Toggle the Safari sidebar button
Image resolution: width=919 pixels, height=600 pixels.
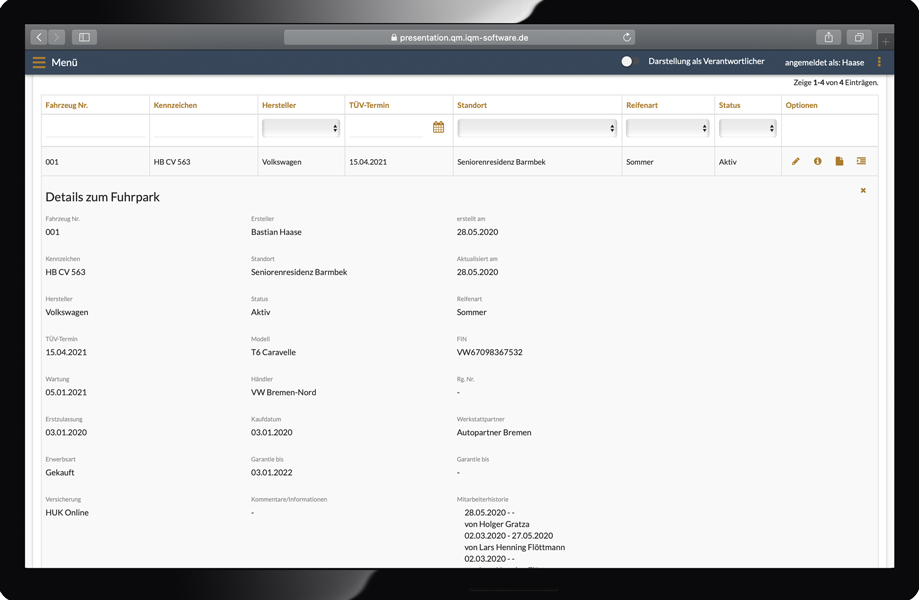pos(84,38)
